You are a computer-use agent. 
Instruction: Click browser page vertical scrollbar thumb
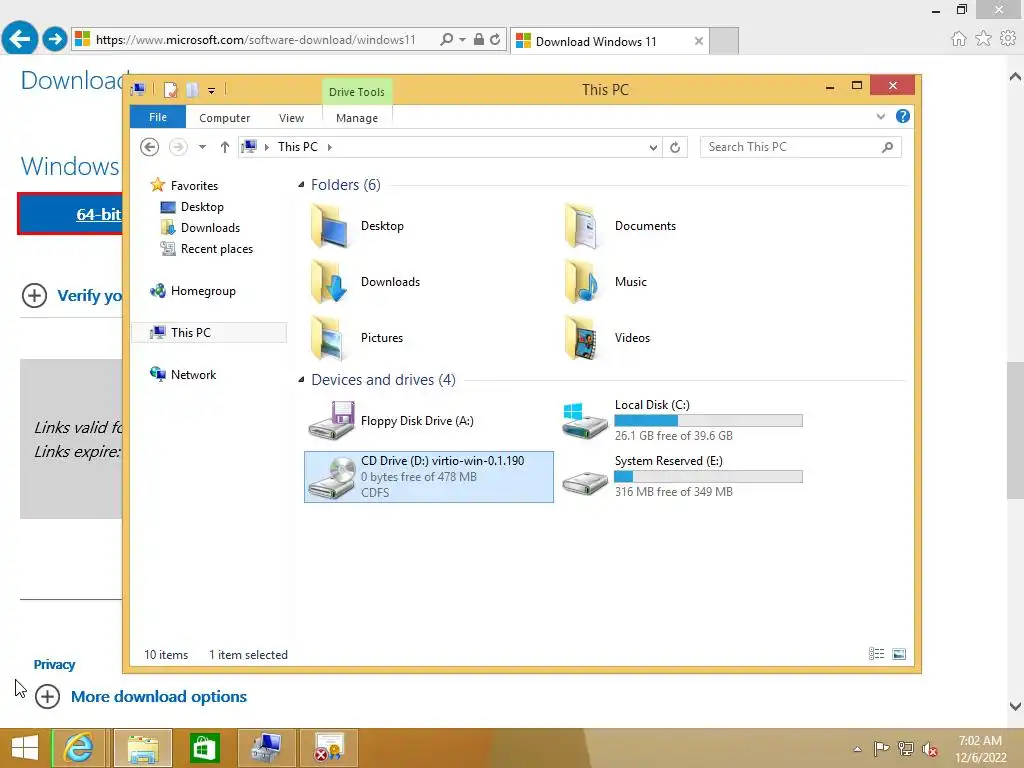(1015, 430)
